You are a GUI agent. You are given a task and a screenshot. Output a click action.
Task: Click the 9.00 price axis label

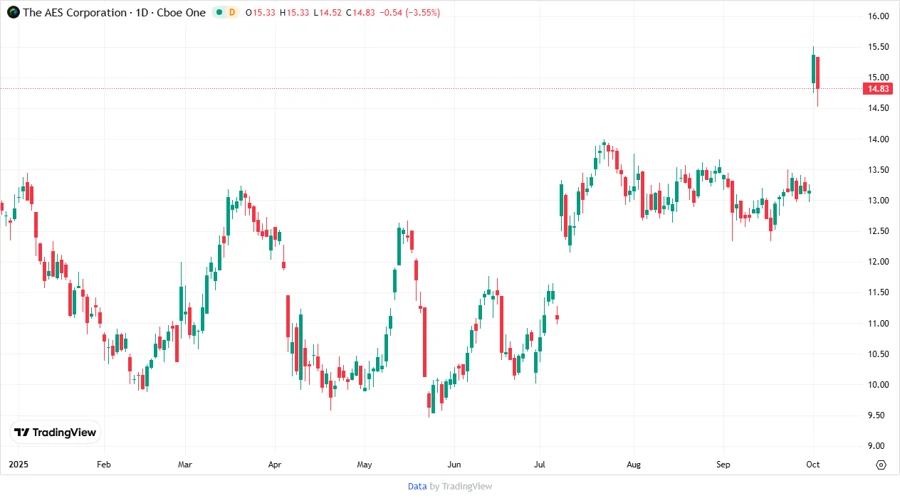pos(879,446)
